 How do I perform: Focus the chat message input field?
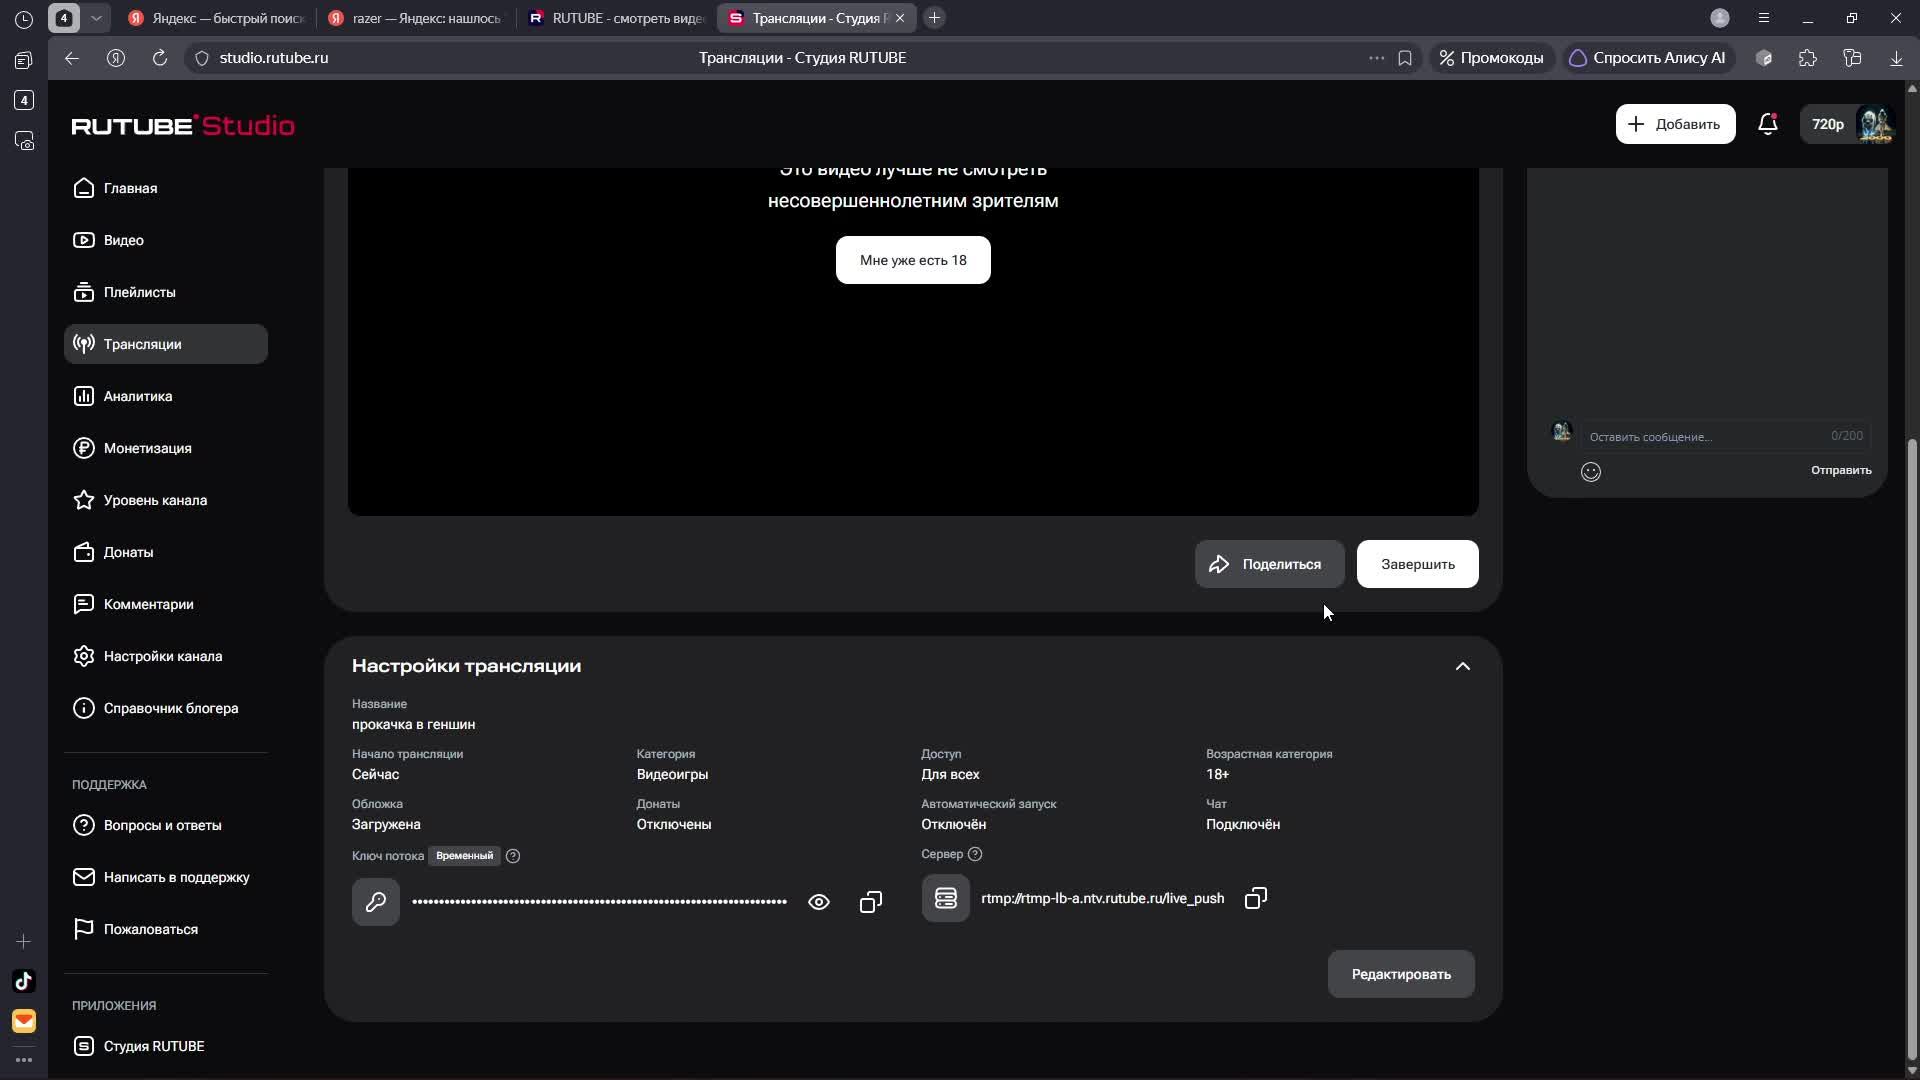[1724, 436]
